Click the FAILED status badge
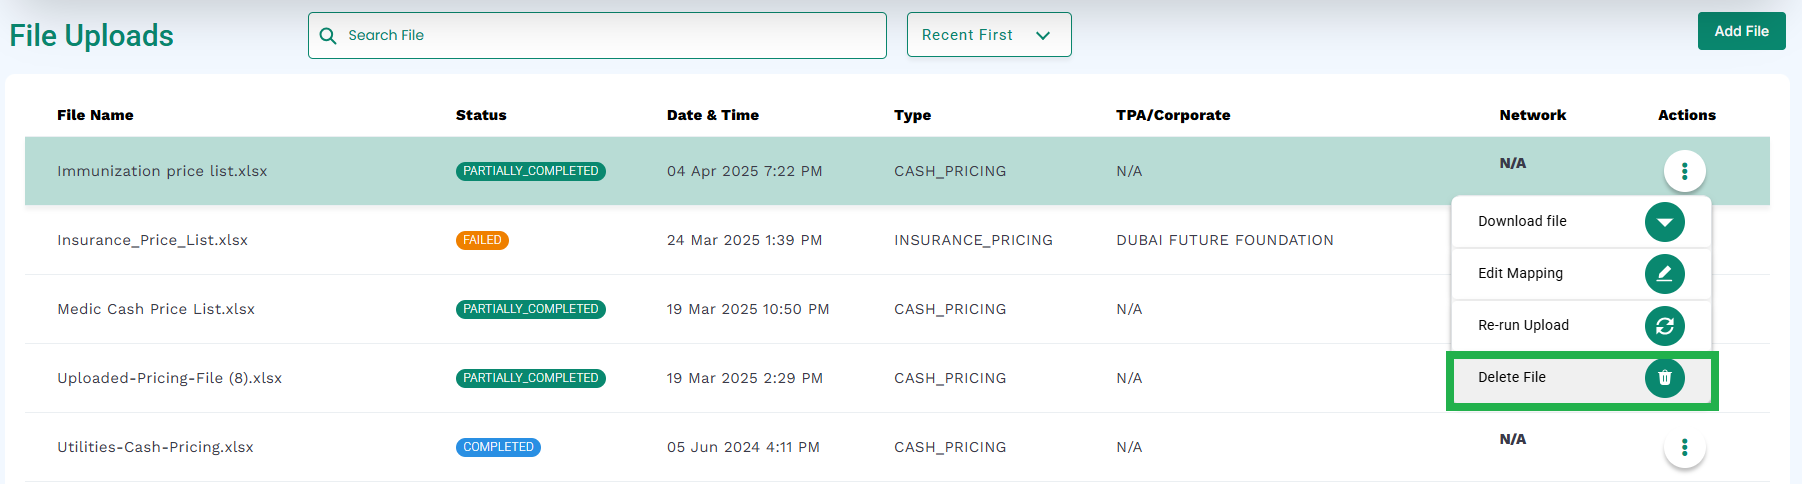 pyautogui.click(x=482, y=240)
